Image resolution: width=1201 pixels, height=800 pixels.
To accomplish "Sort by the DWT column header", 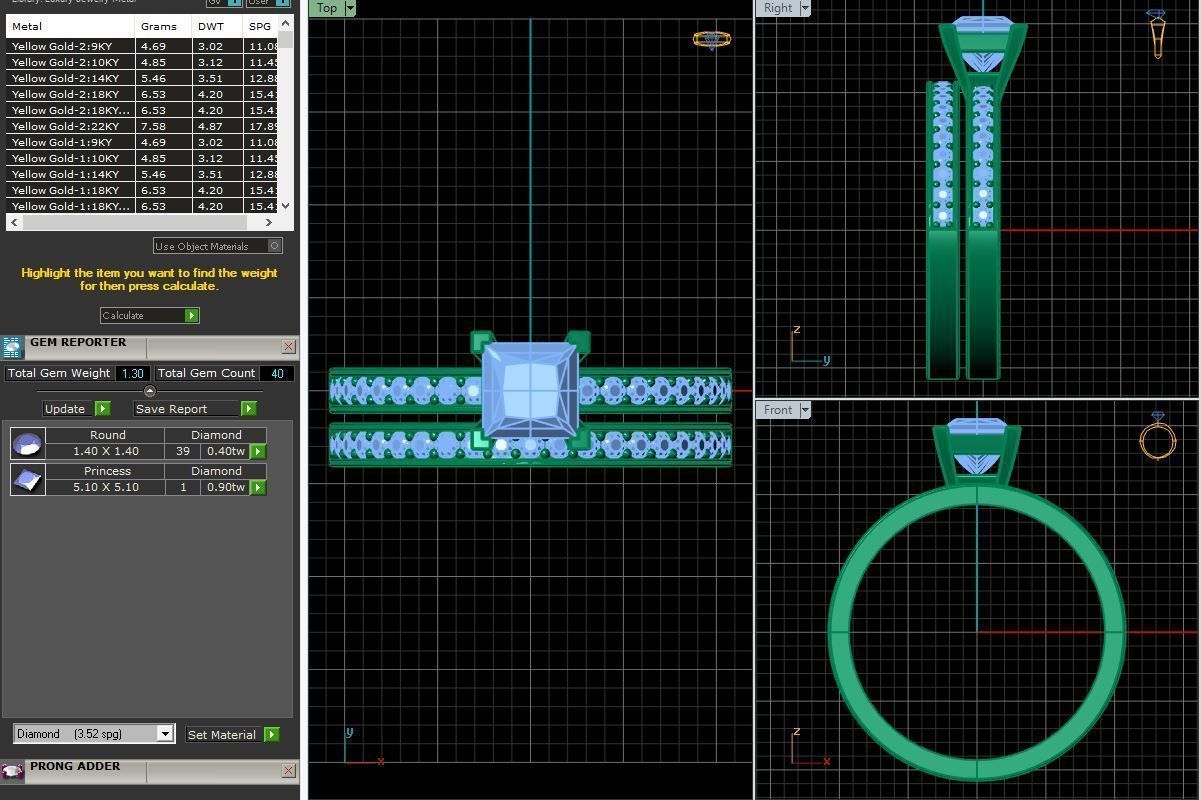I will point(217,26).
